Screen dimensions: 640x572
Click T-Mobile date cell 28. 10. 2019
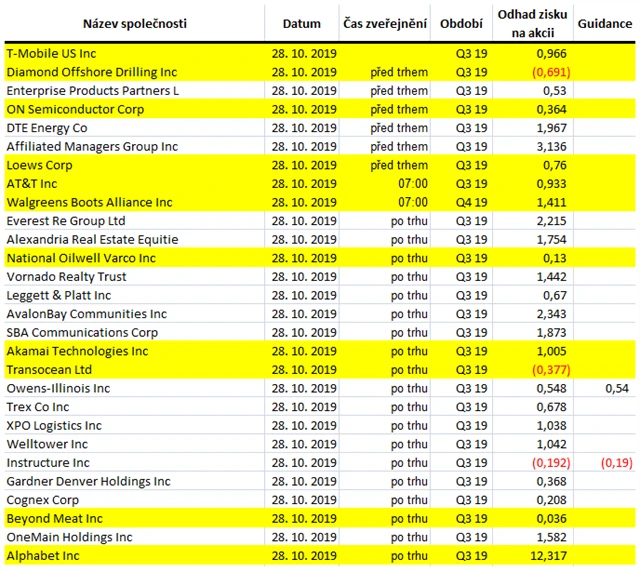304,53
